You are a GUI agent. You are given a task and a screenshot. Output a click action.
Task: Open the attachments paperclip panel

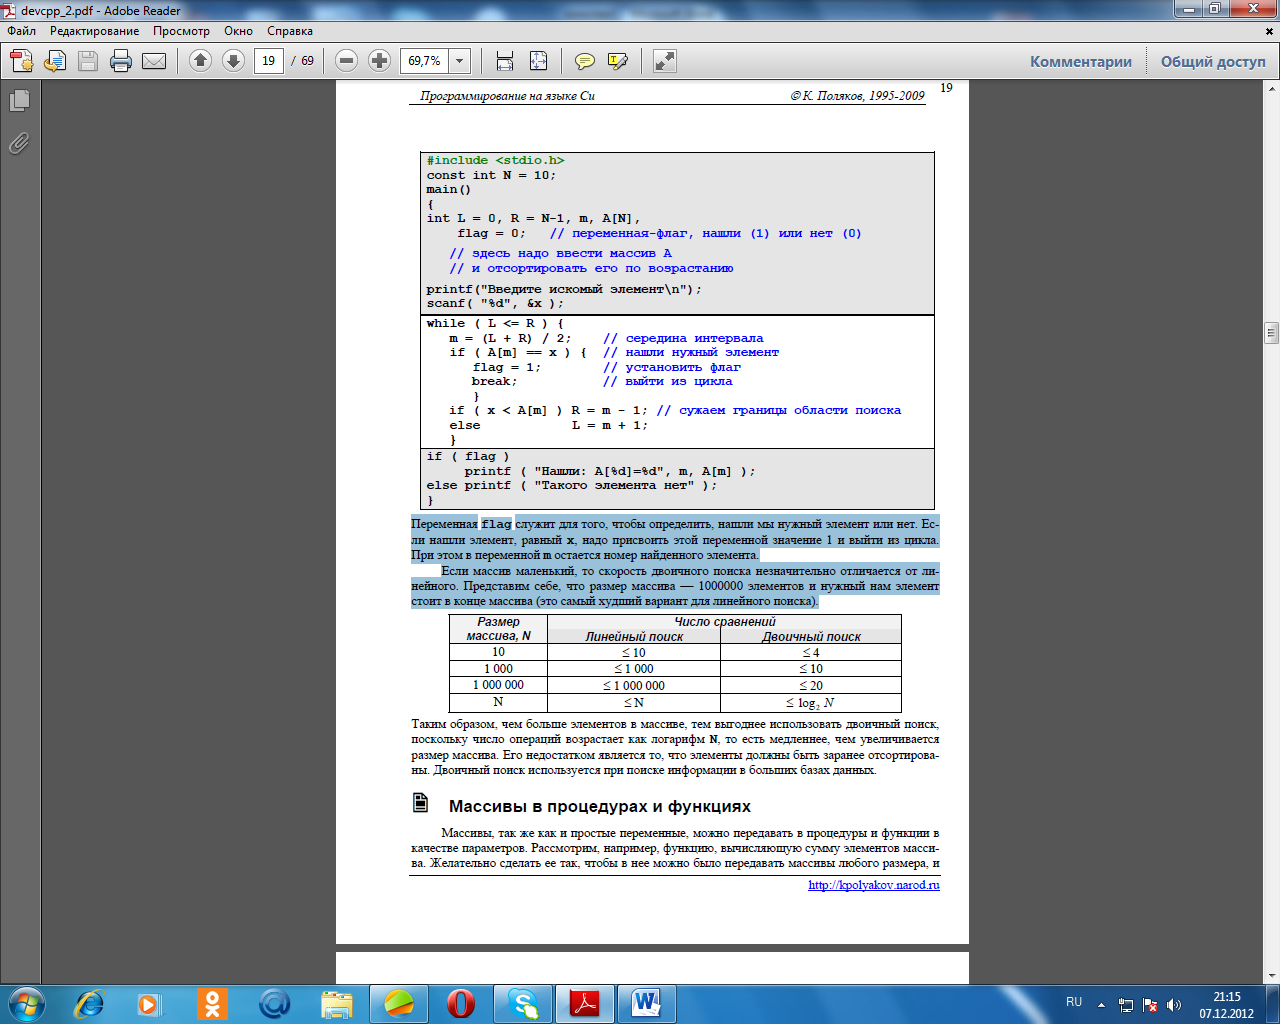pos(19,143)
